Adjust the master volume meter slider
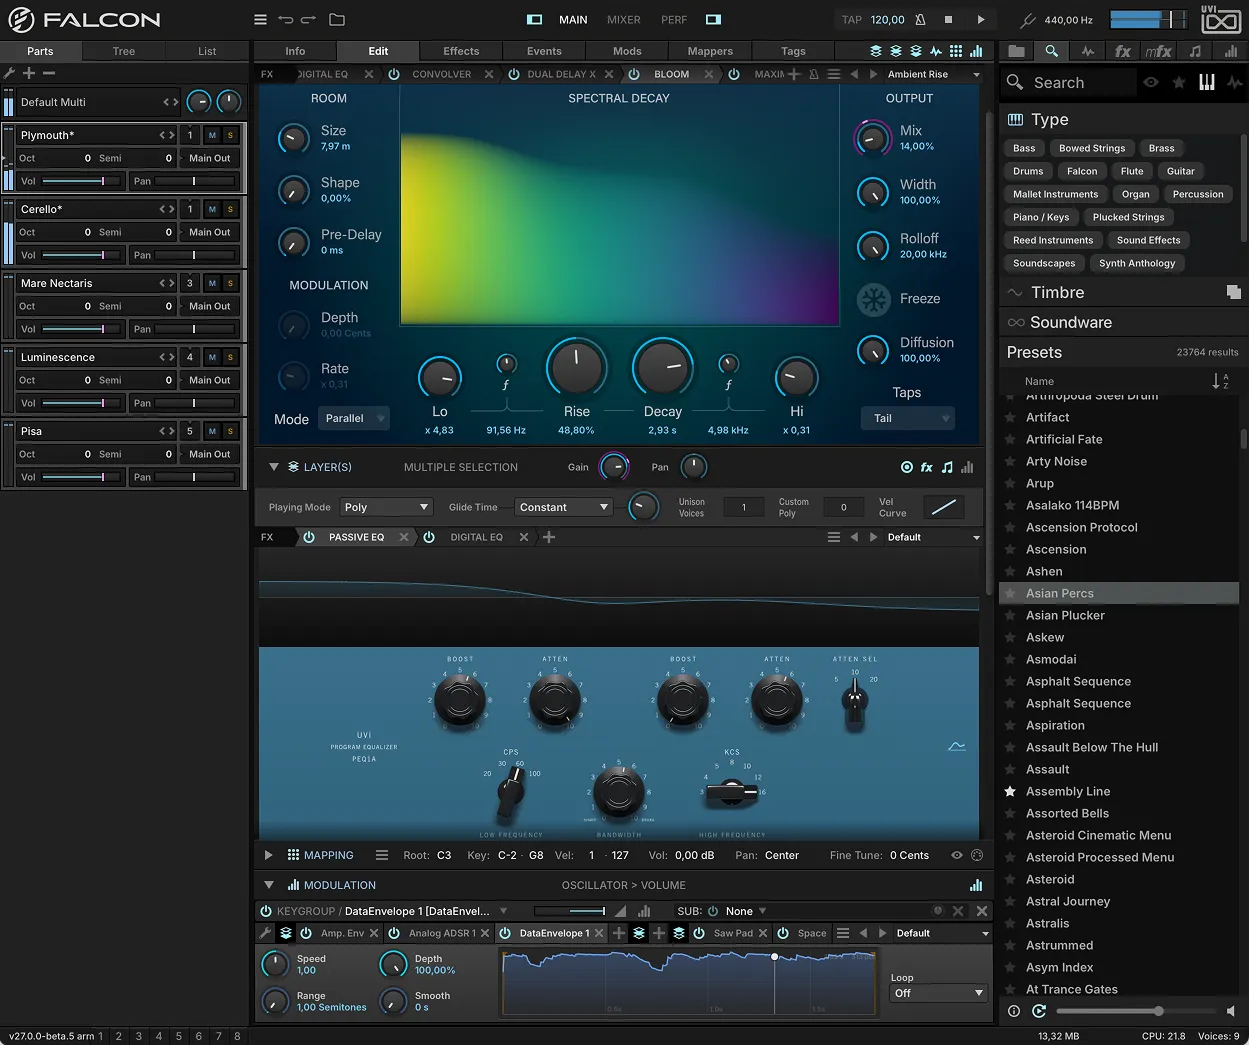 (1147, 19)
